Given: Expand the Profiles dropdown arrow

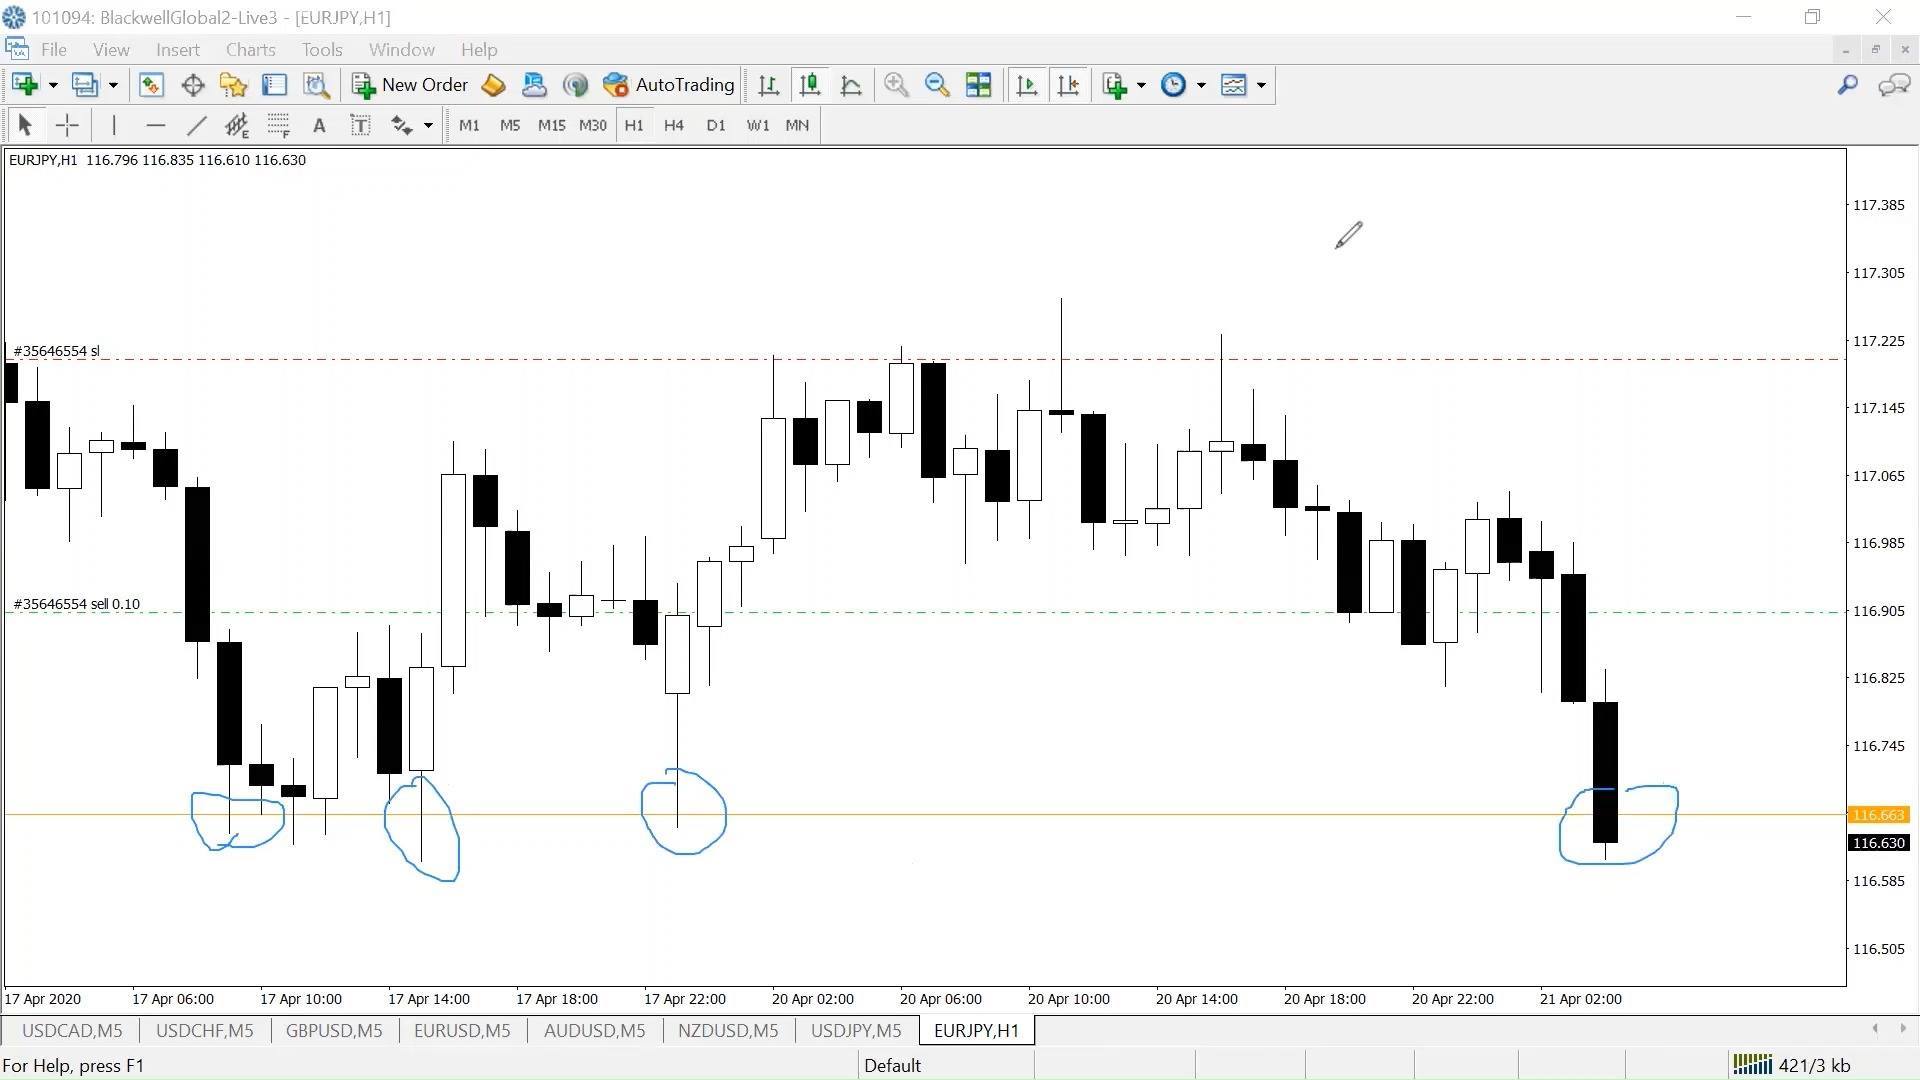Looking at the screenshot, I should (113, 85).
